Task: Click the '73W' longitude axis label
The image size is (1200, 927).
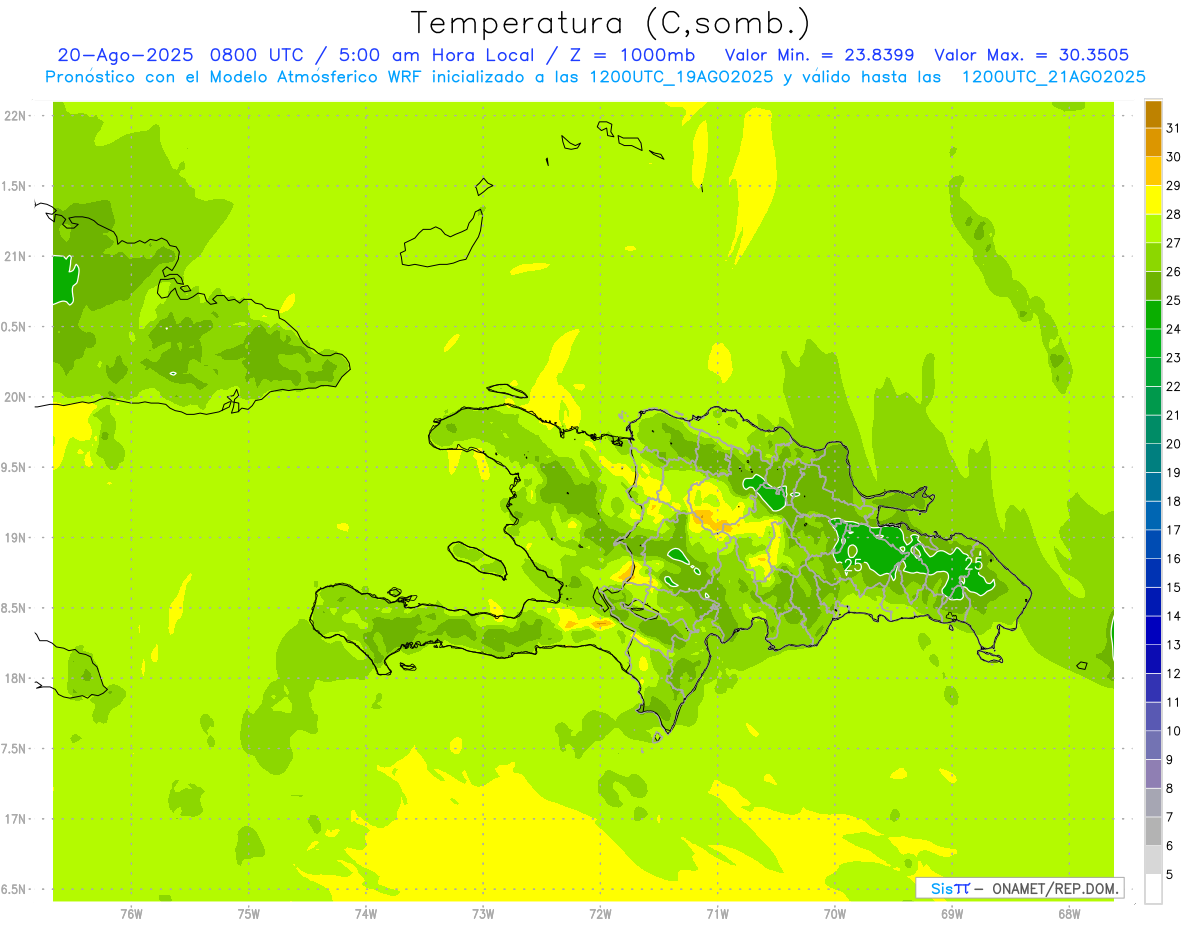Action: pos(483,914)
